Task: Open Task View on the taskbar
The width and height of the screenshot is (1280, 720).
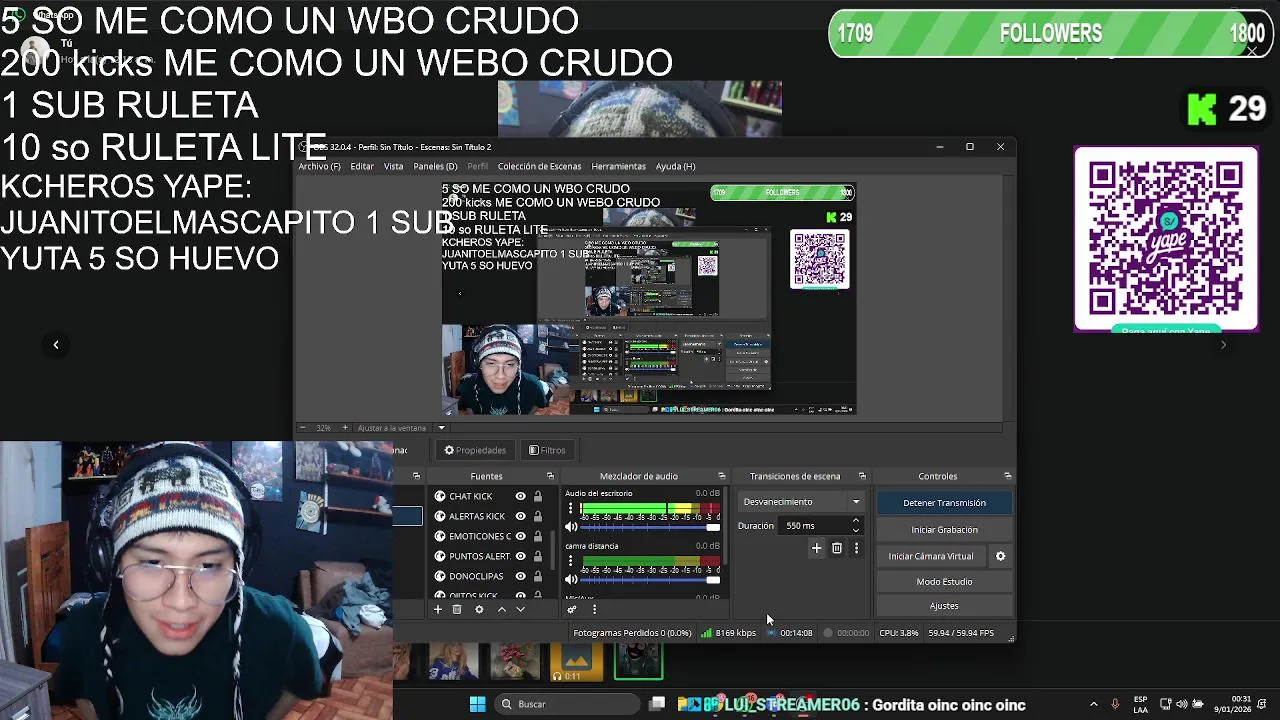Action: click(x=657, y=704)
